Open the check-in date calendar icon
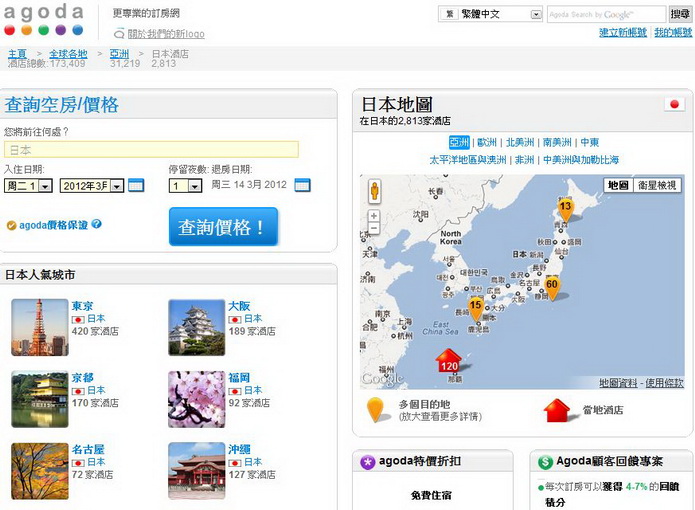The image size is (695, 510). (x=136, y=185)
